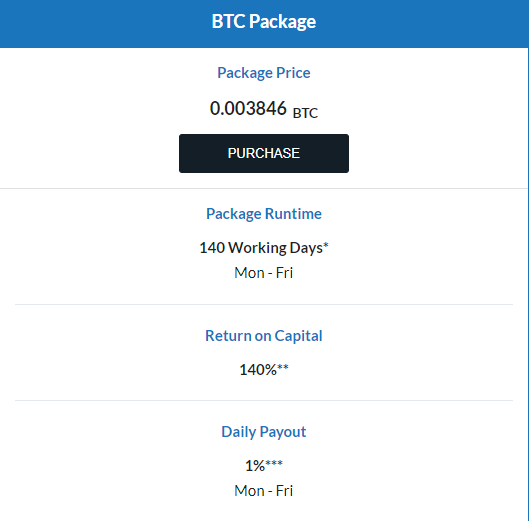529x521 pixels.
Task: Click the asterisk after Working Days
Action: point(326,245)
